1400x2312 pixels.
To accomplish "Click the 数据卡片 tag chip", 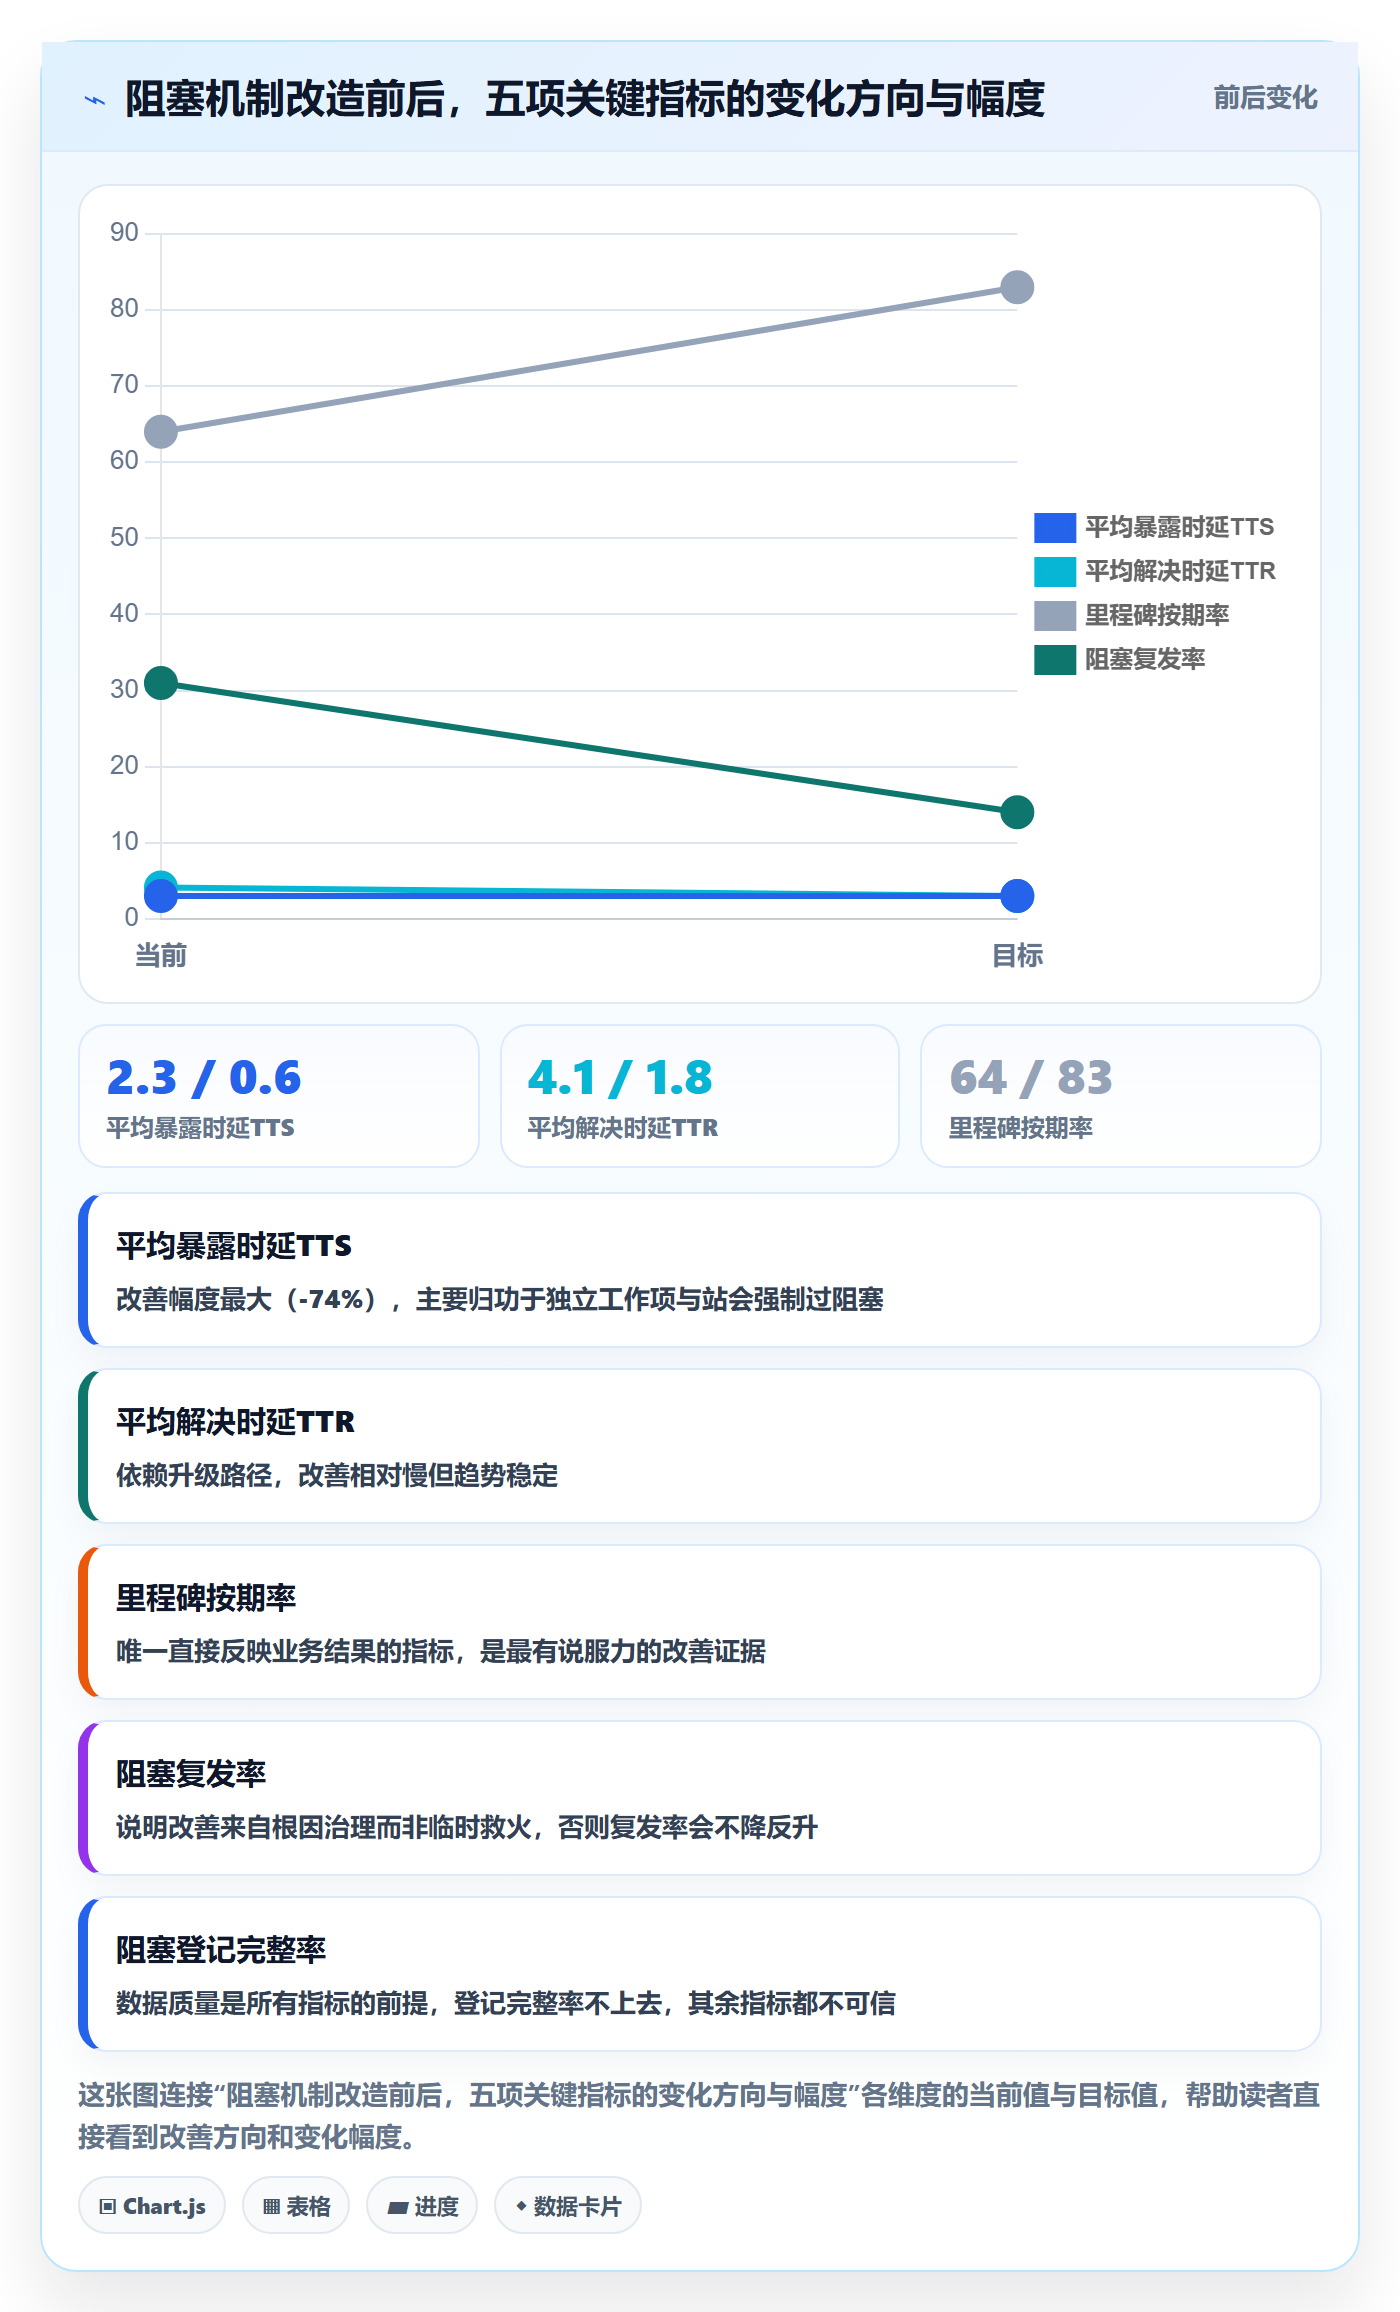I will tap(568, 2205).
